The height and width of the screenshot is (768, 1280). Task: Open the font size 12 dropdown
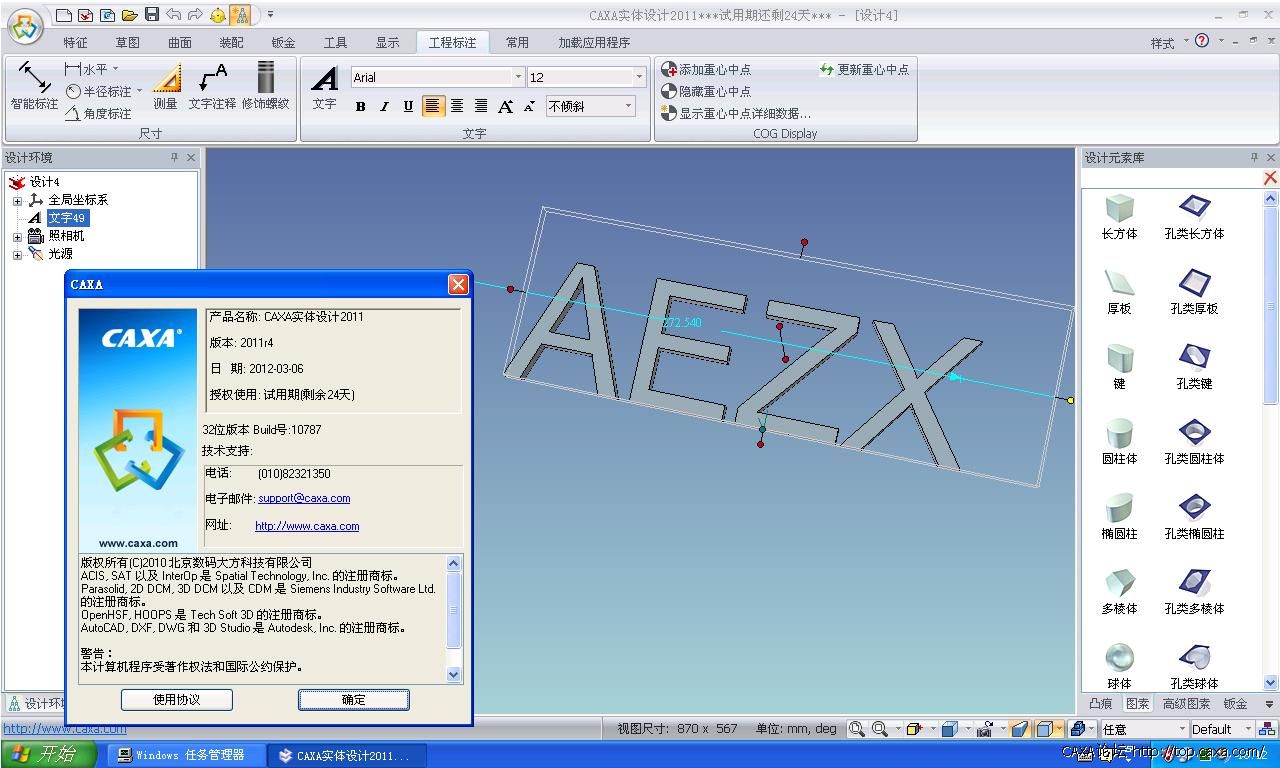click(x=639, y=77)
